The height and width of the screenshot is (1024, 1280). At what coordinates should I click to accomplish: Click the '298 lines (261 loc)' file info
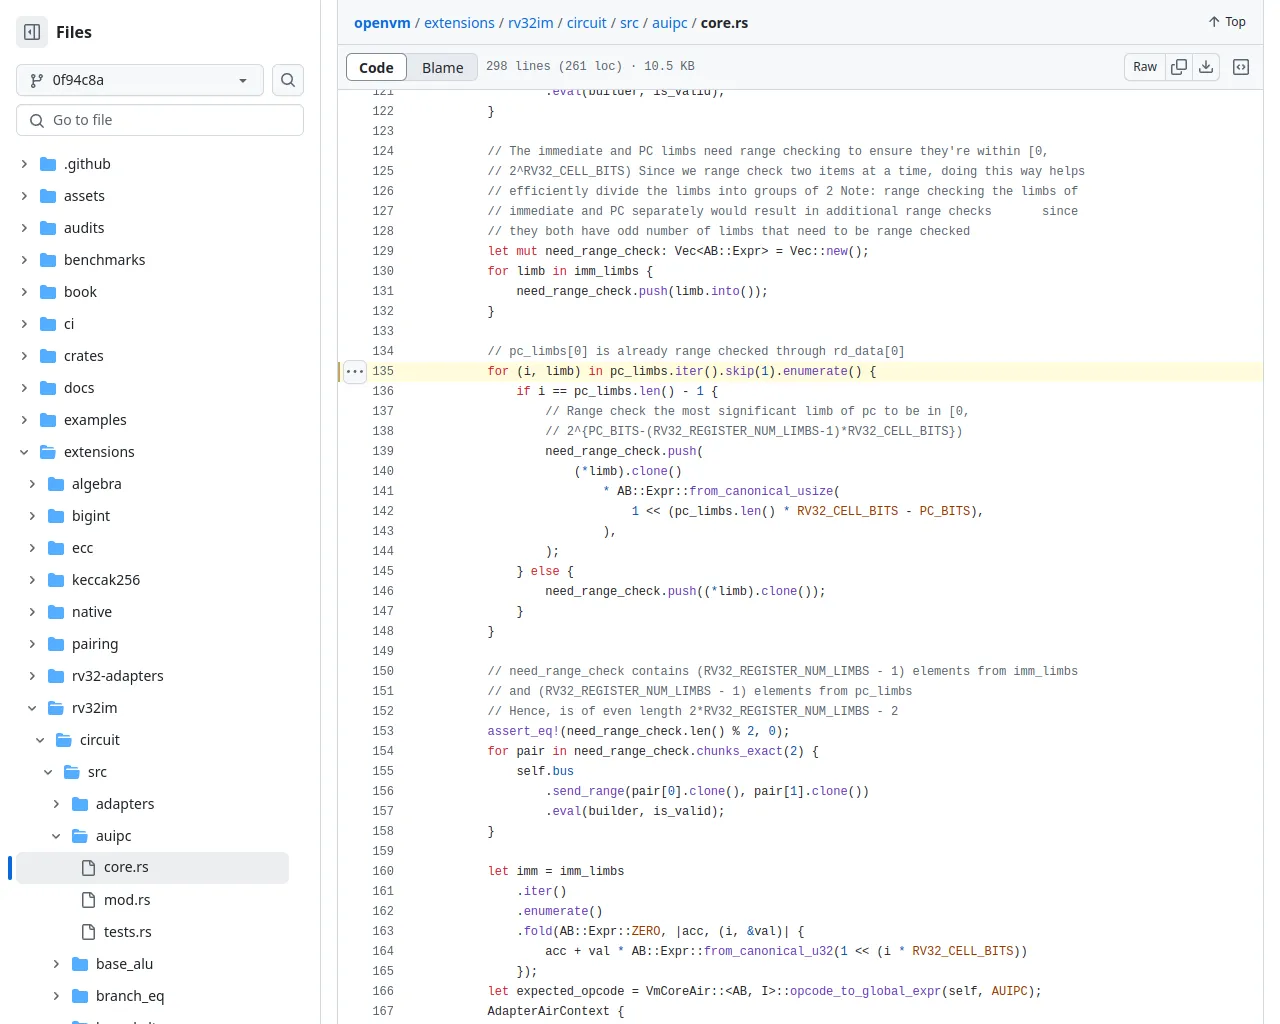click(x=554, y=66)
